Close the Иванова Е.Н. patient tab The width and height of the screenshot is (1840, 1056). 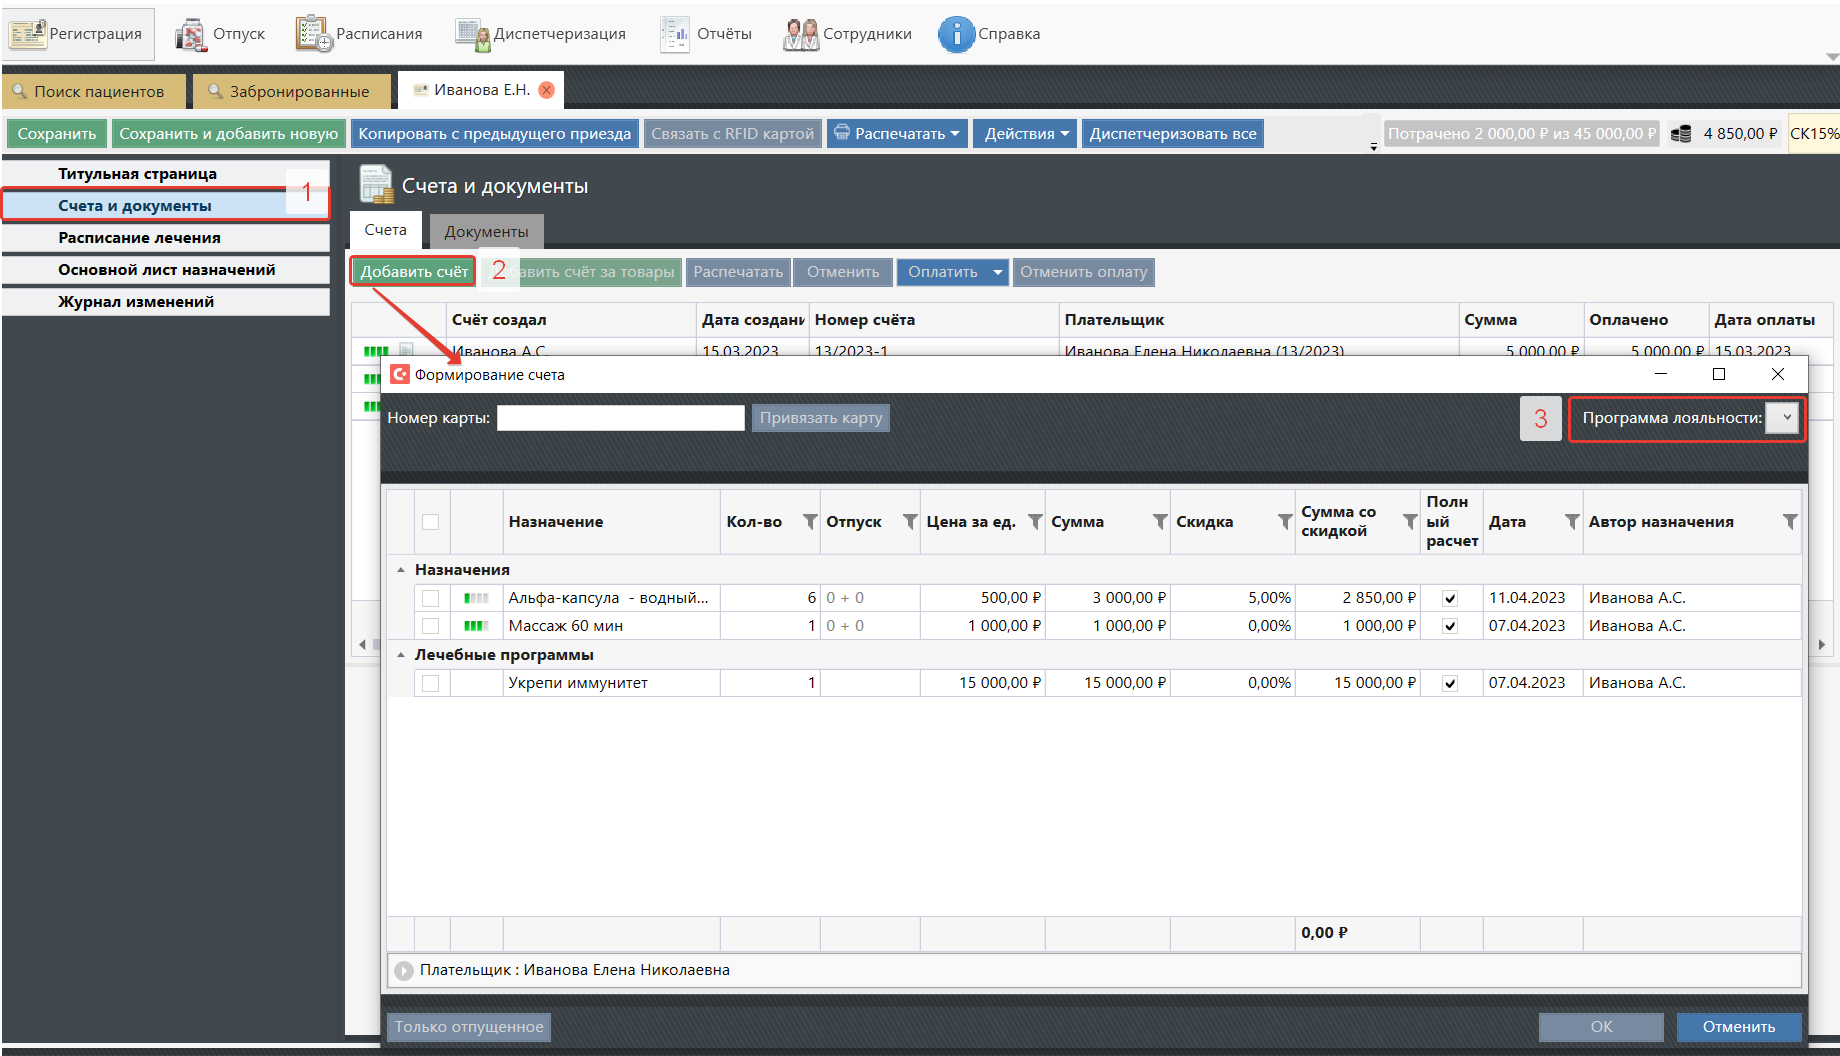click(547, 90)
